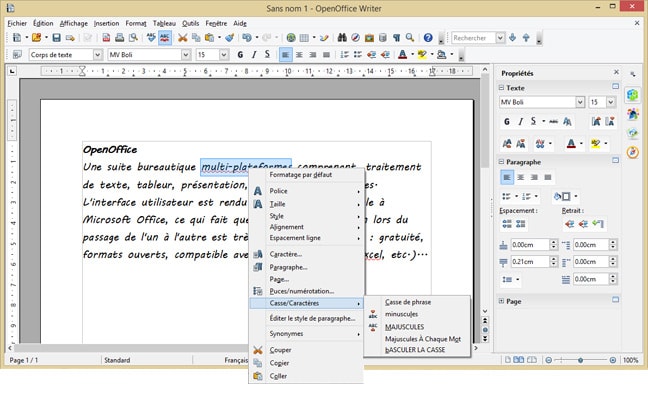Toggle Bold G in sidebar Texte panel

[507, 121]
